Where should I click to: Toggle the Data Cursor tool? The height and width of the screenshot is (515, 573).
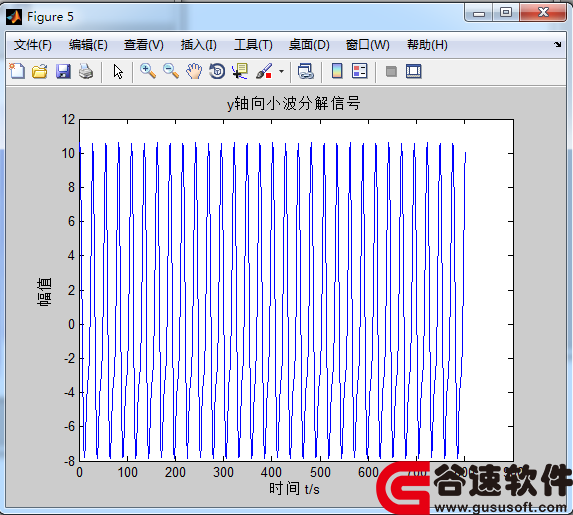[x=240, y=71]
